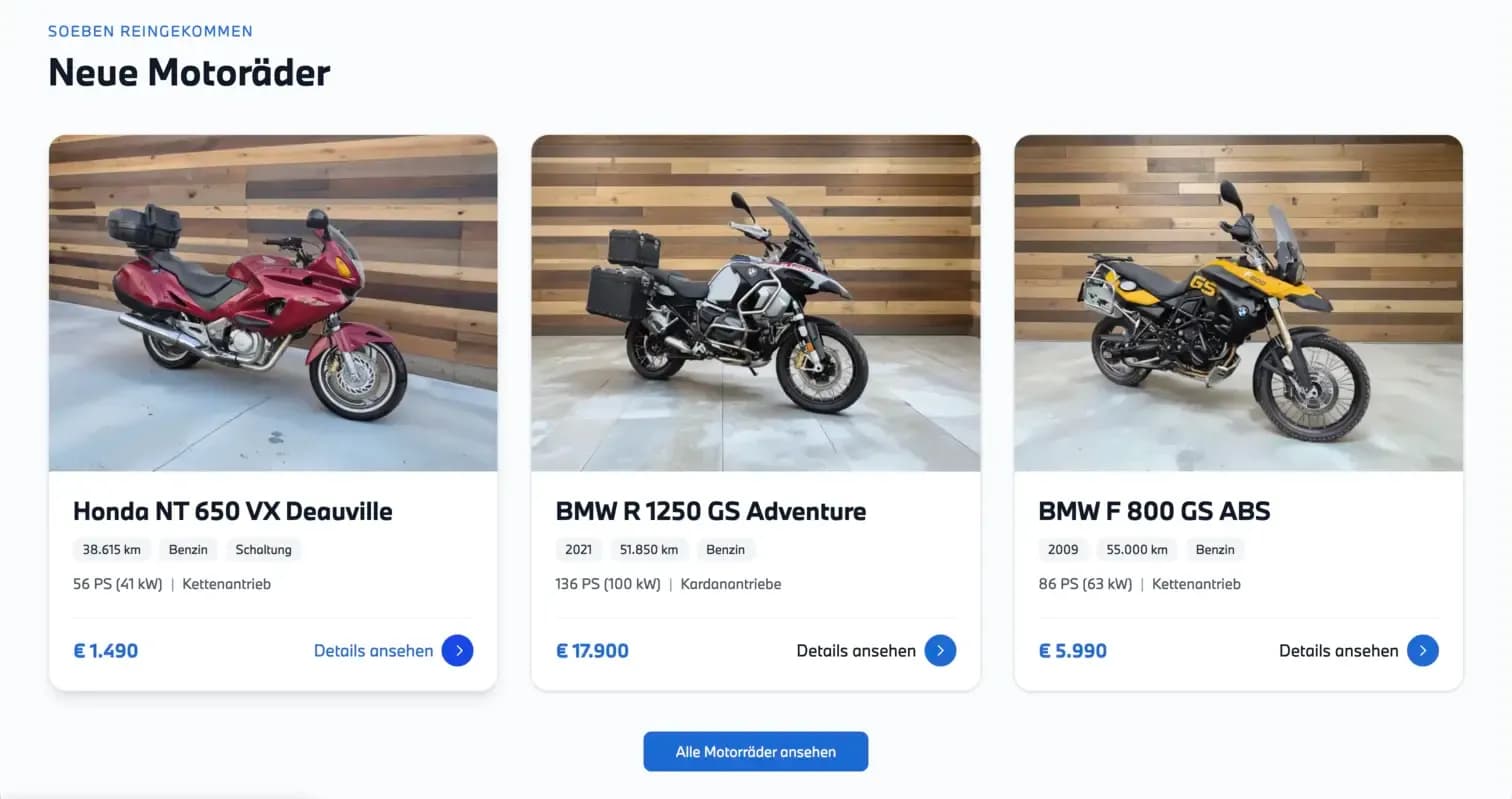Viewport: 1512px width, 799px height.
Task: Click the photo of the yellow BMW F 800 GS
Action: tap(1238, 301)
